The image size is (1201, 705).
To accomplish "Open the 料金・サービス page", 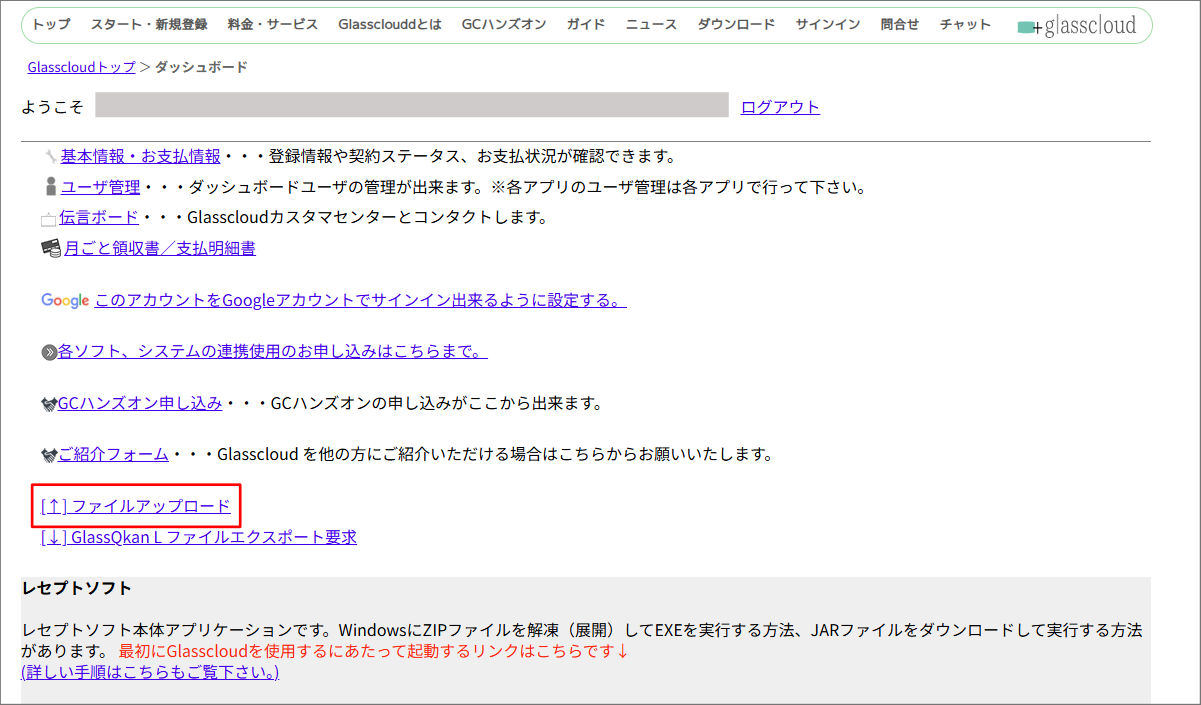I will (272, 24).
